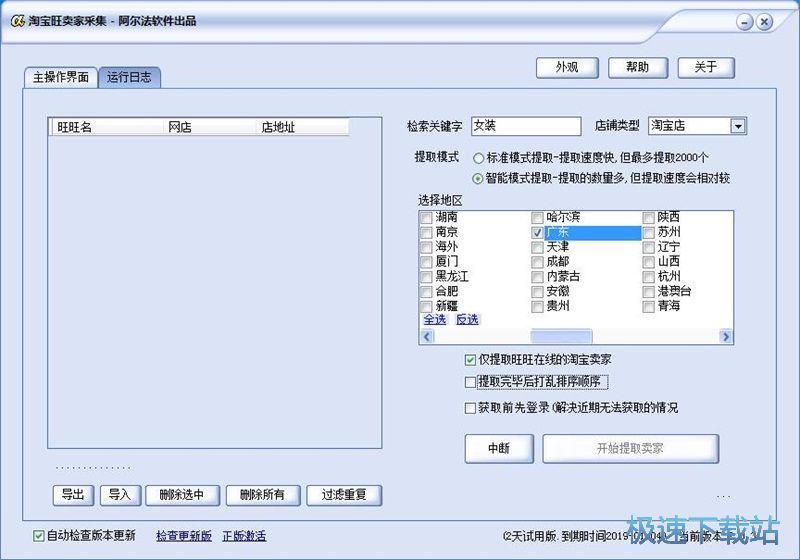Check the 成都 region checkbox
The width and height of the screenshot is (800, 560).
537,262
